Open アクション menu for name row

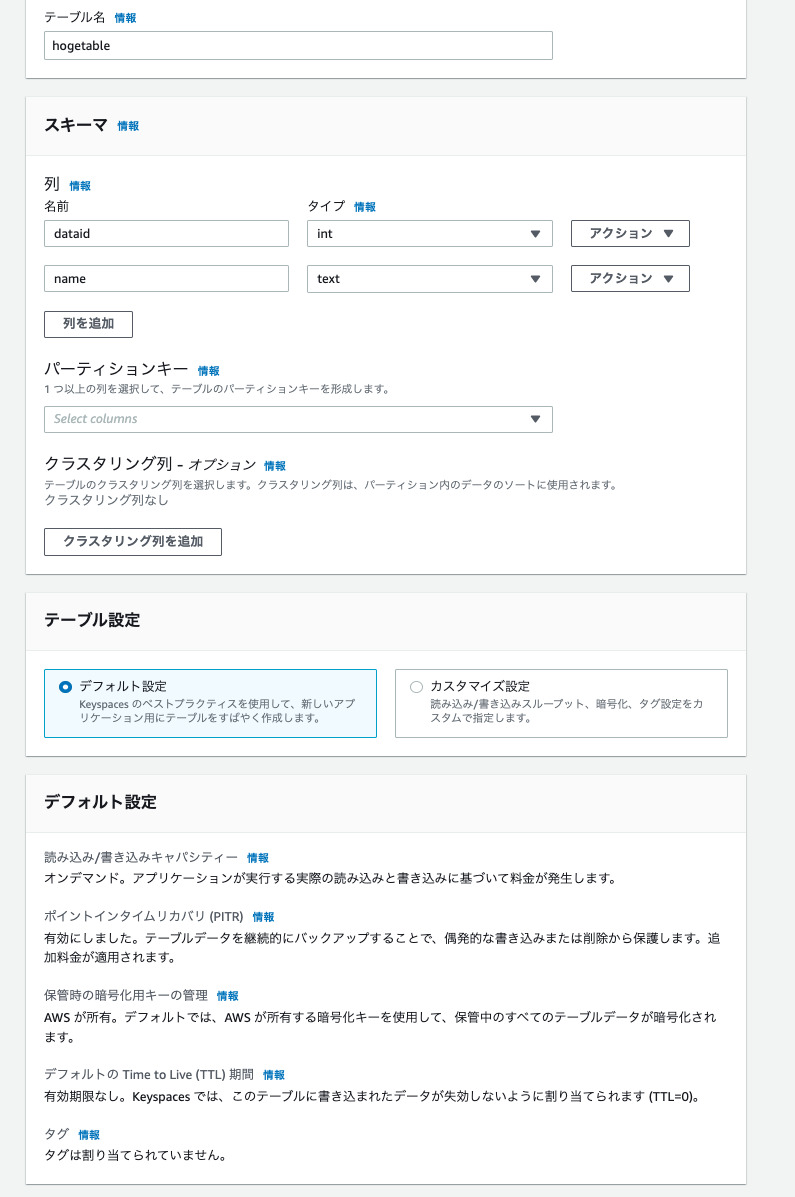coord(630,279)
